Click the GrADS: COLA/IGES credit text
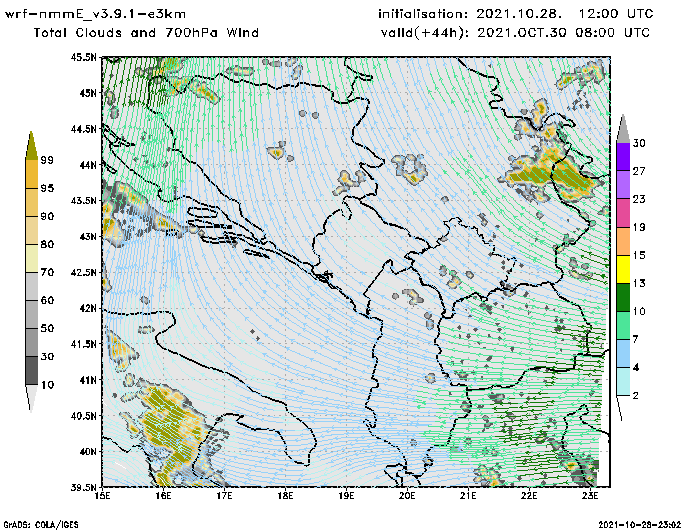The height and width of the screenshot is (530, 700). click(x=41, y=525)
